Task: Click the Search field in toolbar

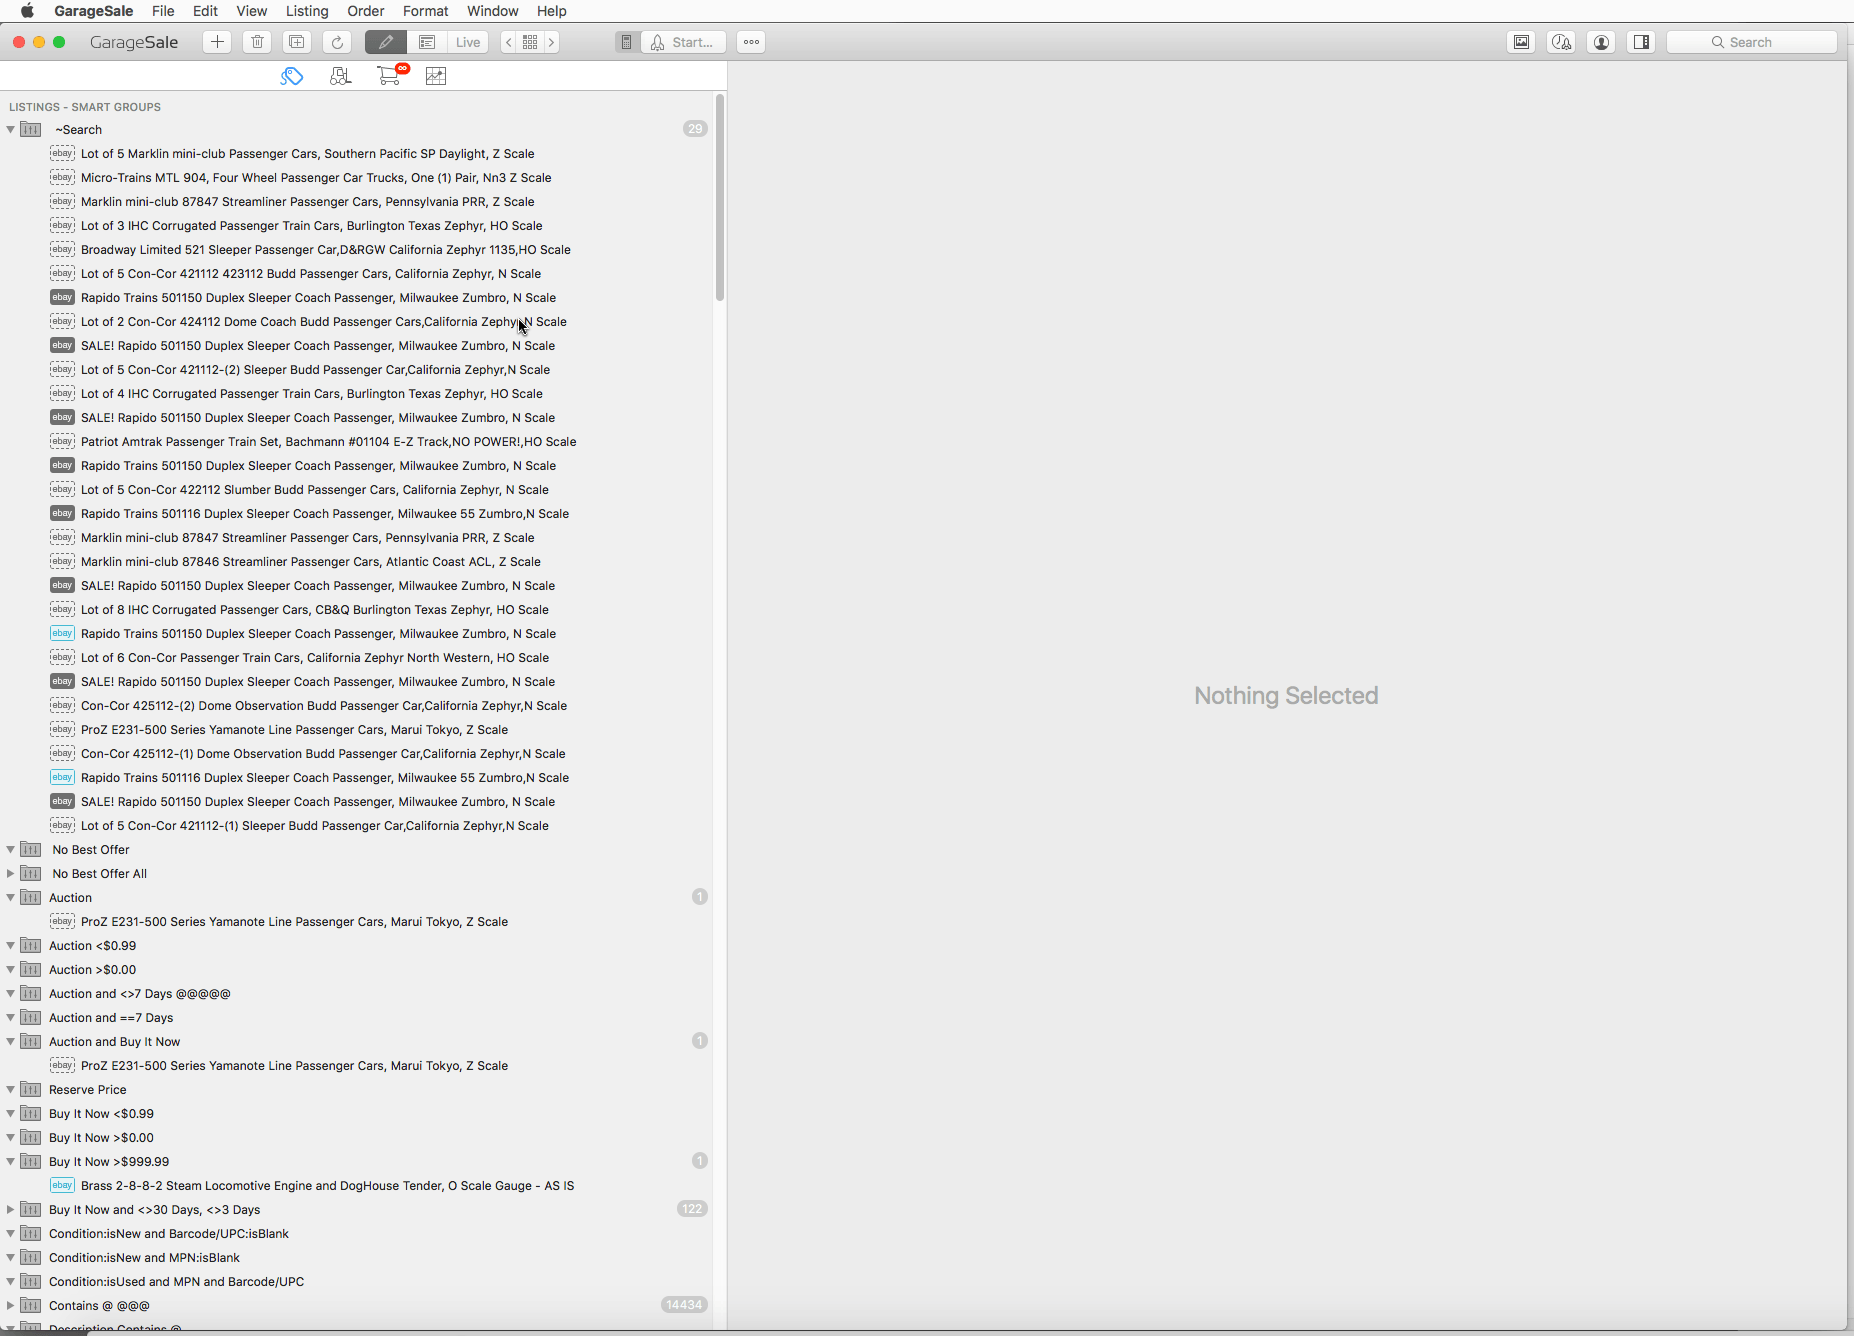Action: 1752,42
